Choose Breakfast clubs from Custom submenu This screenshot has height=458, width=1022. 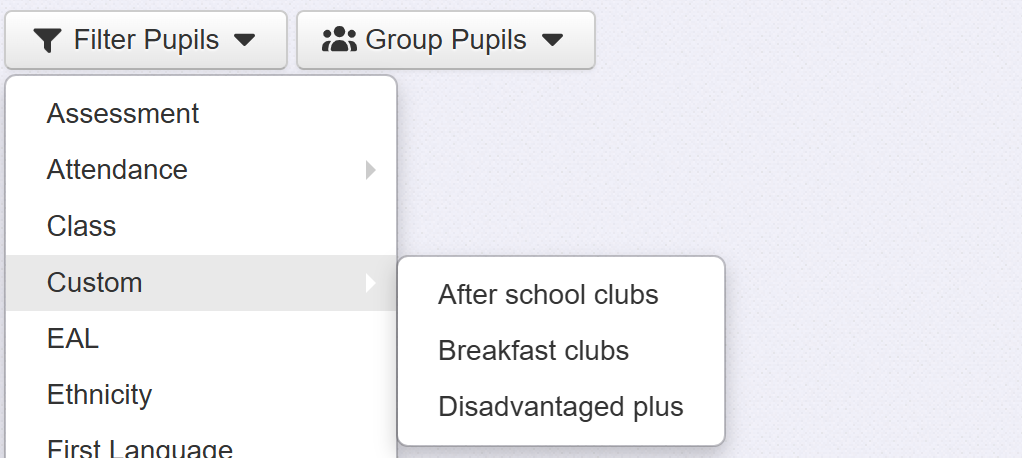[533, 351]
